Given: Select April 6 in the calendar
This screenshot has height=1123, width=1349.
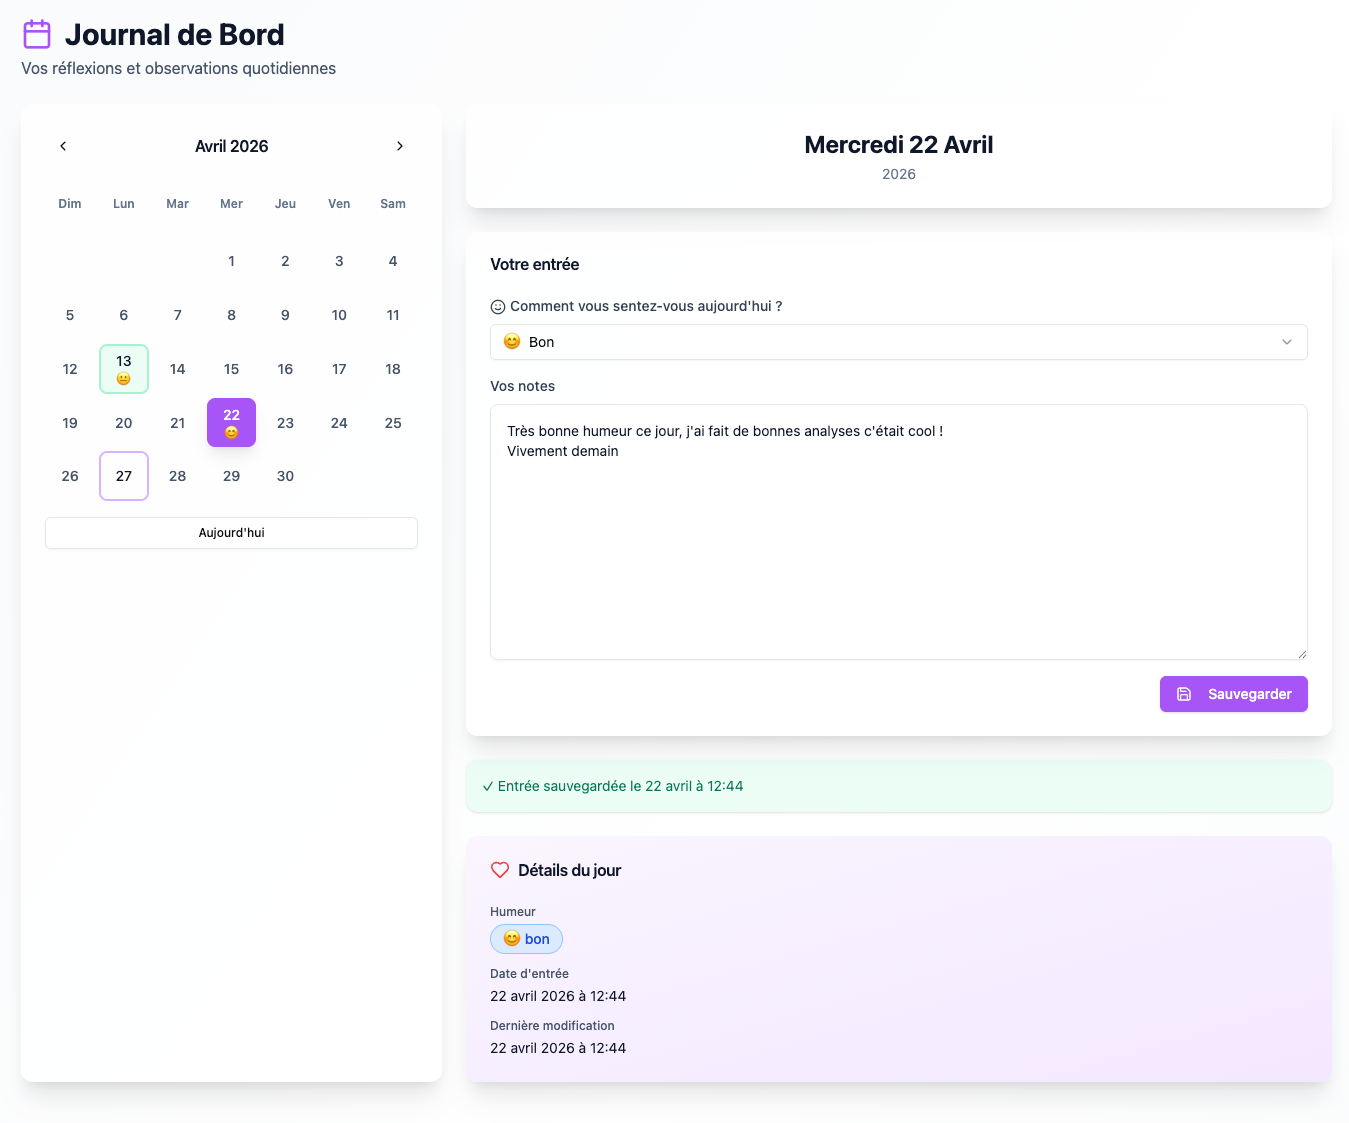Looking at the screenshot, I should pyautogui.click(x=124, y=315).
